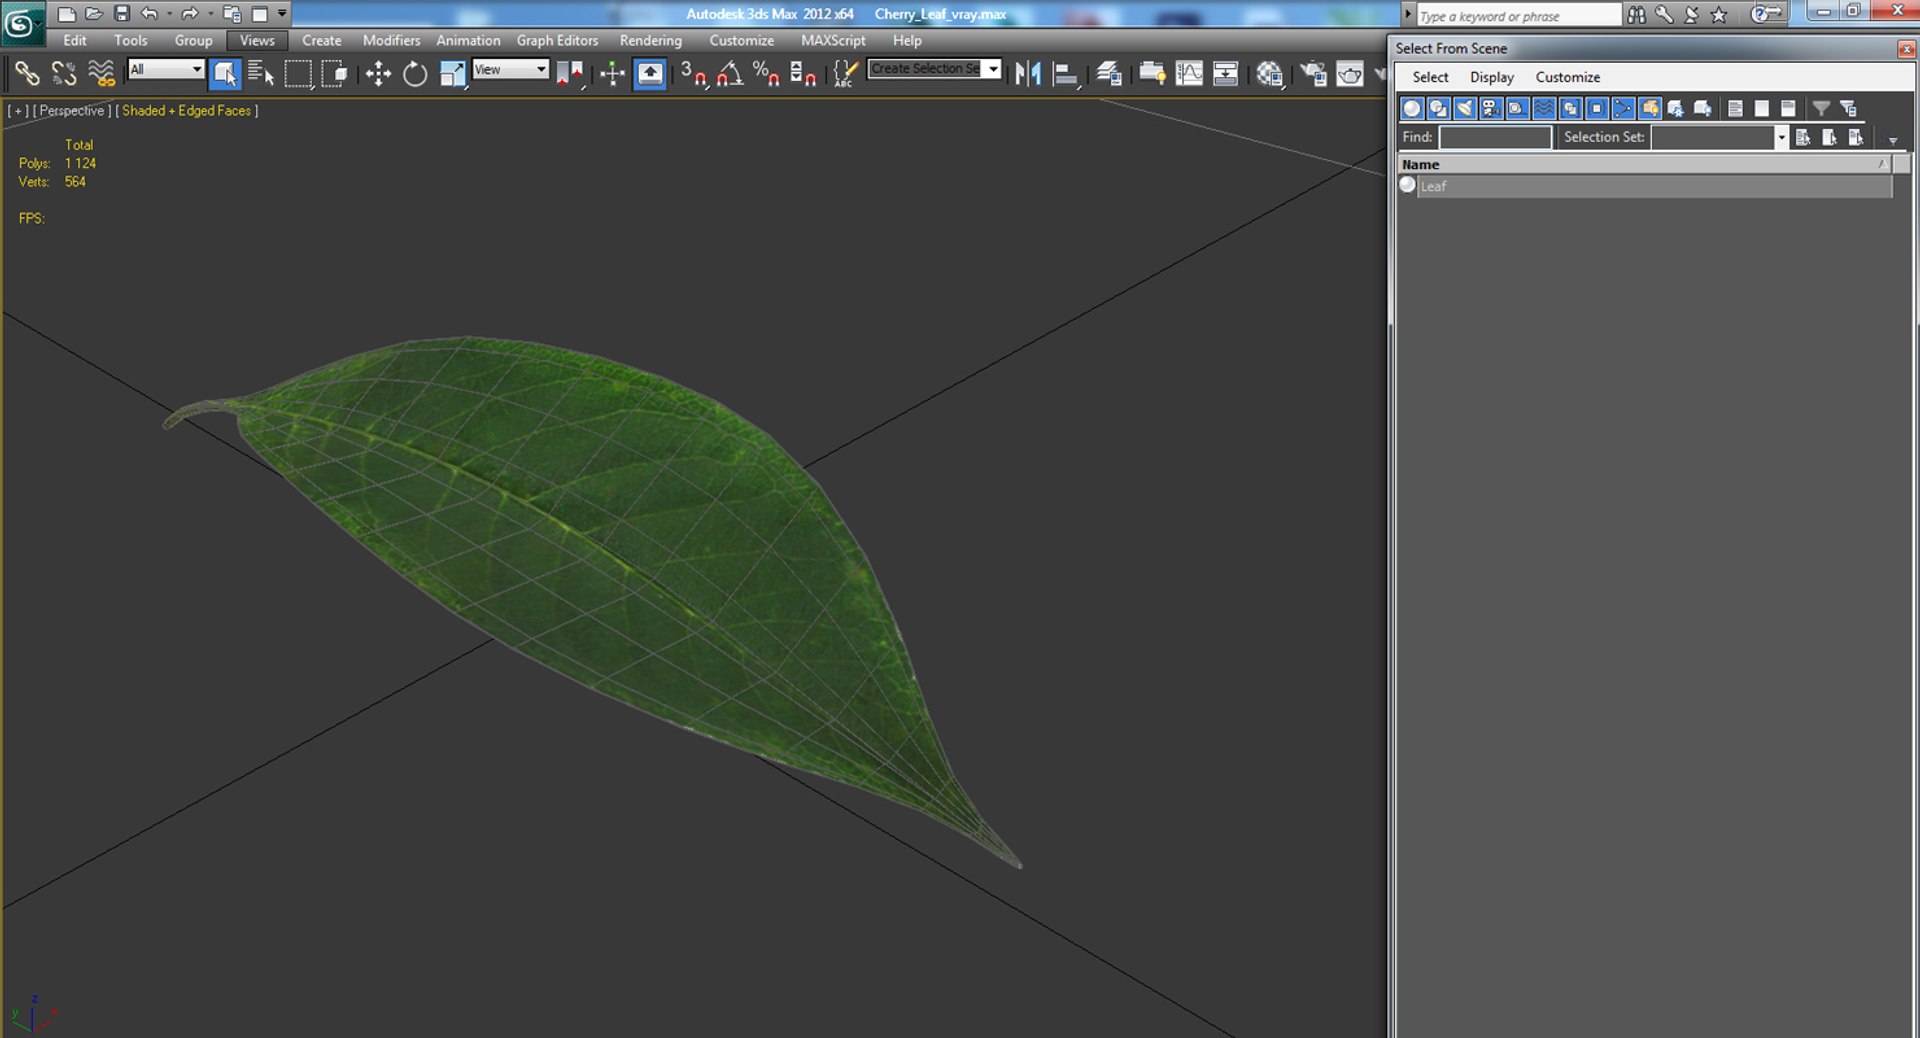This screenshot has width=1920, height=1038.
Task: Toggle Spinner Snap
Action: pos(803,74)
